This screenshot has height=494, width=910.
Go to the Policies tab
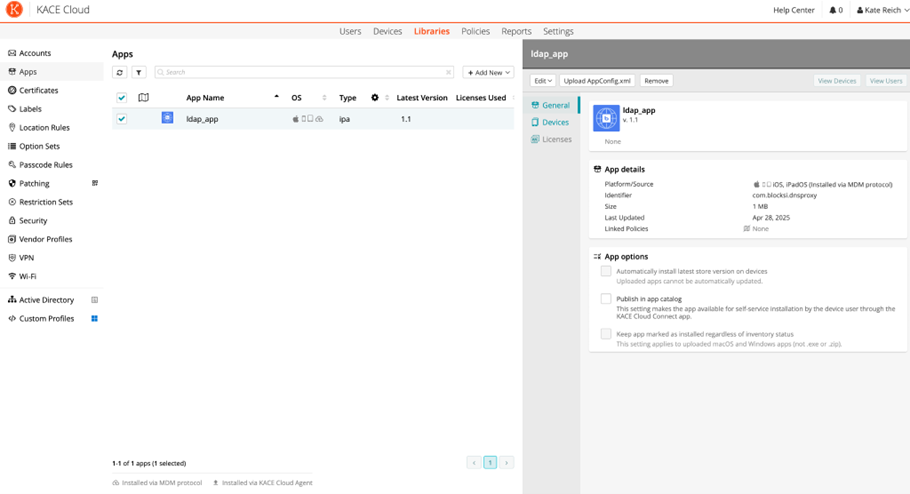(x=475, y=31)
